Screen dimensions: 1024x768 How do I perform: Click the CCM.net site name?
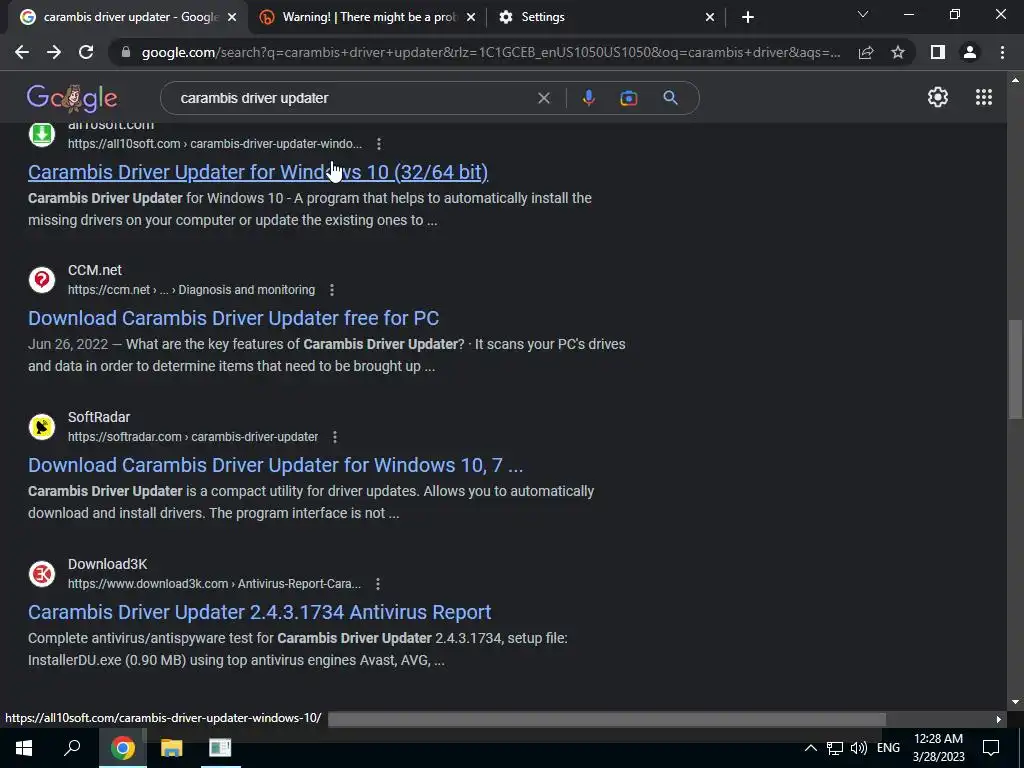95,270
